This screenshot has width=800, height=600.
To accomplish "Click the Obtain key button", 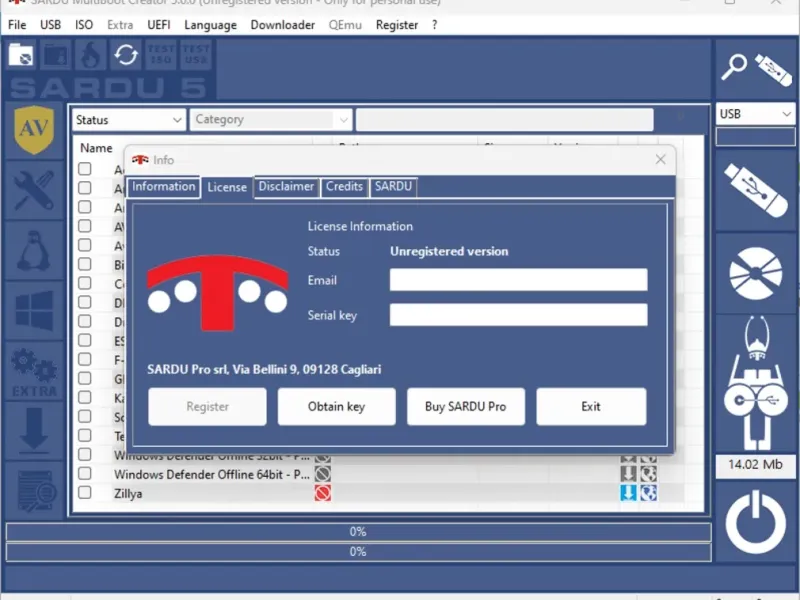I will (336, 406).
